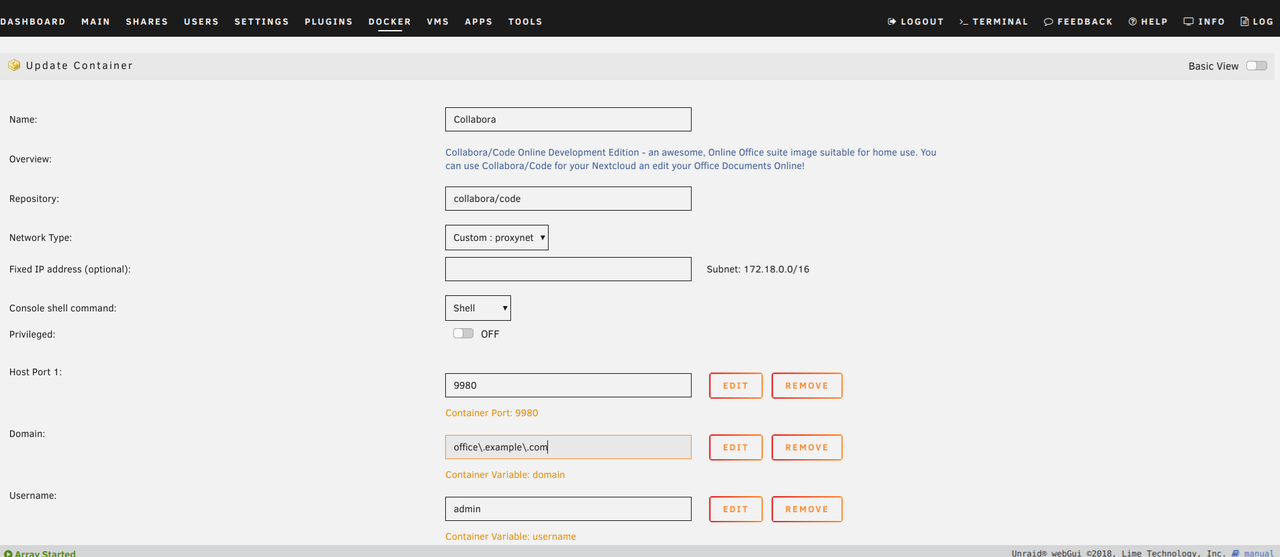Open the Plugins menu tab
This screenshot has height=557, width=1280.
(x=328, y=21)
